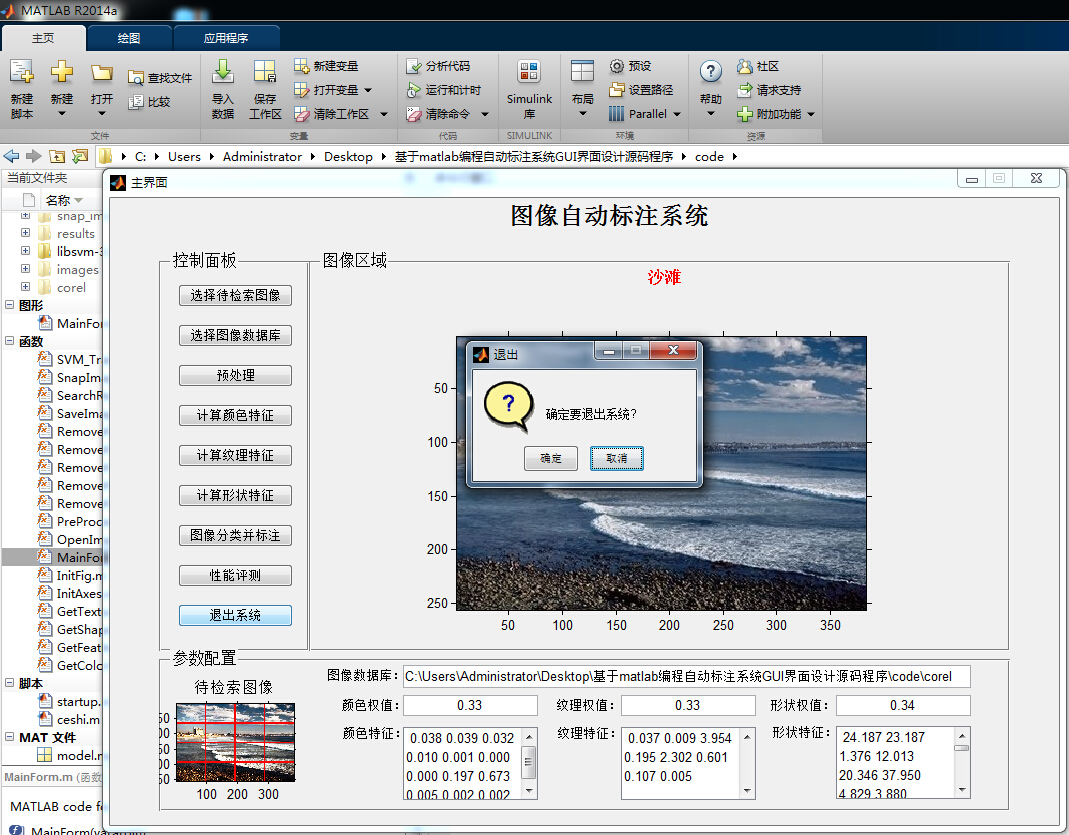The width and height of the screenshot is (1069, 835).
Task: Click the 待检索图像 thumbnail
Action: (x=235, y=742)
